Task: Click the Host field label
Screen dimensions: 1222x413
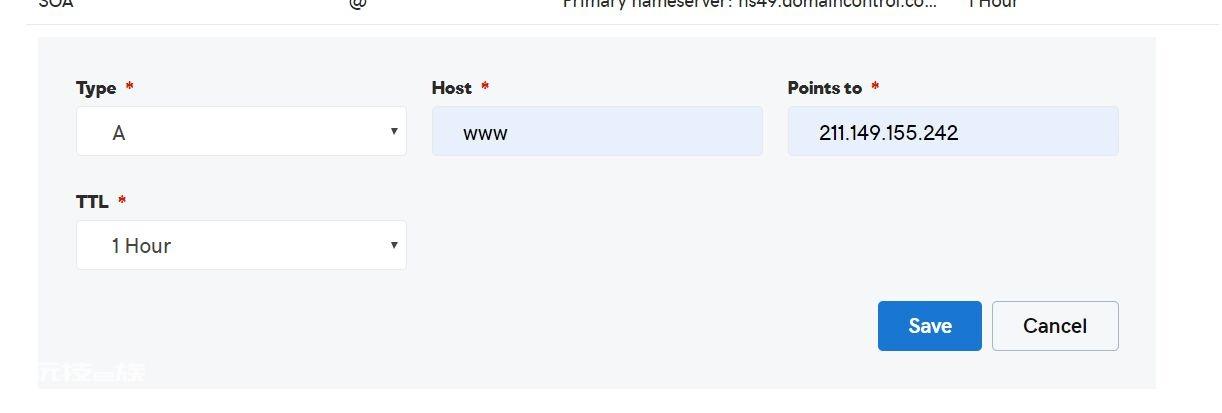Action: pos(451,88)
